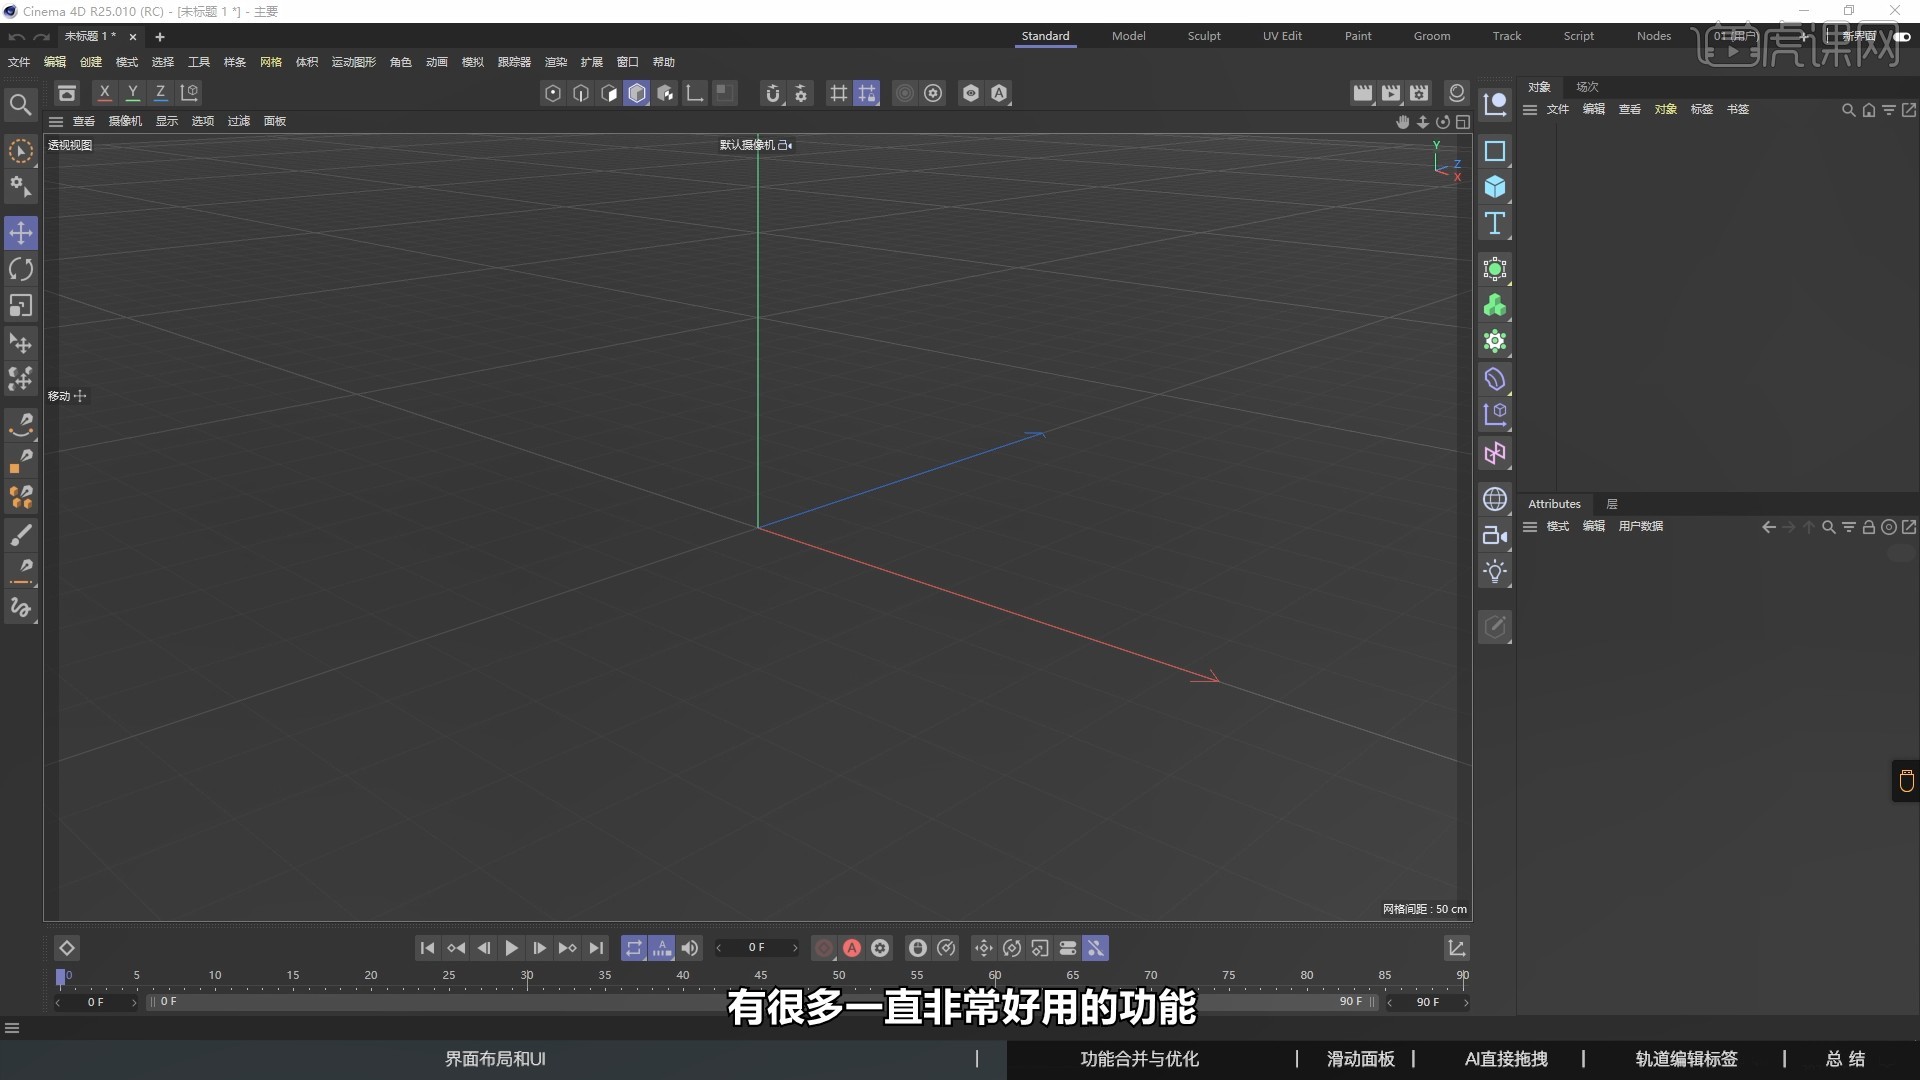
Task: Select the Scale tool
Action: pyautogui.click(x=21, y=305)
